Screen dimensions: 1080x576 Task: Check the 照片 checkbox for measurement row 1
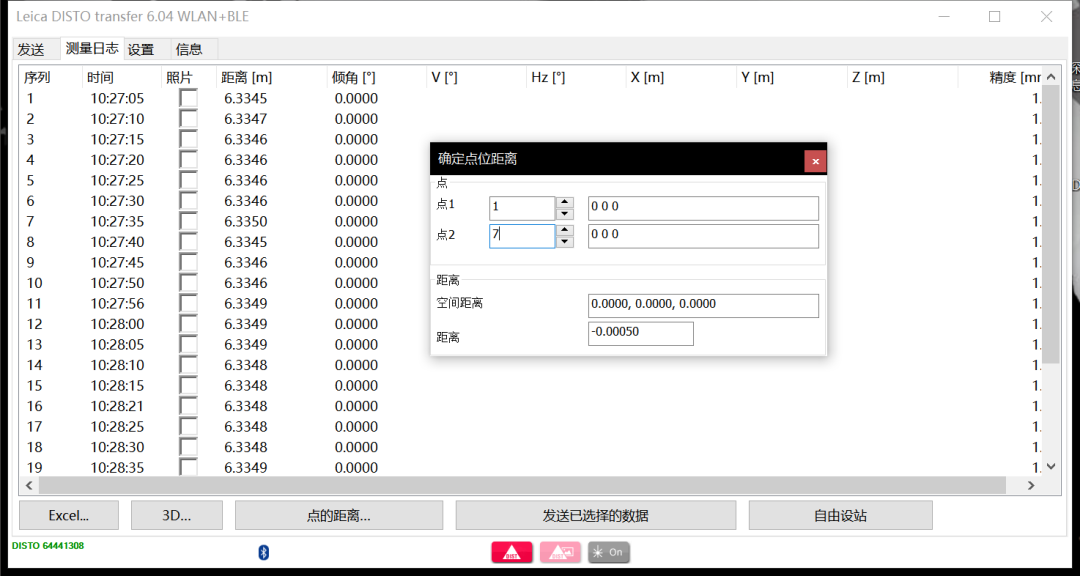point(187,98)
